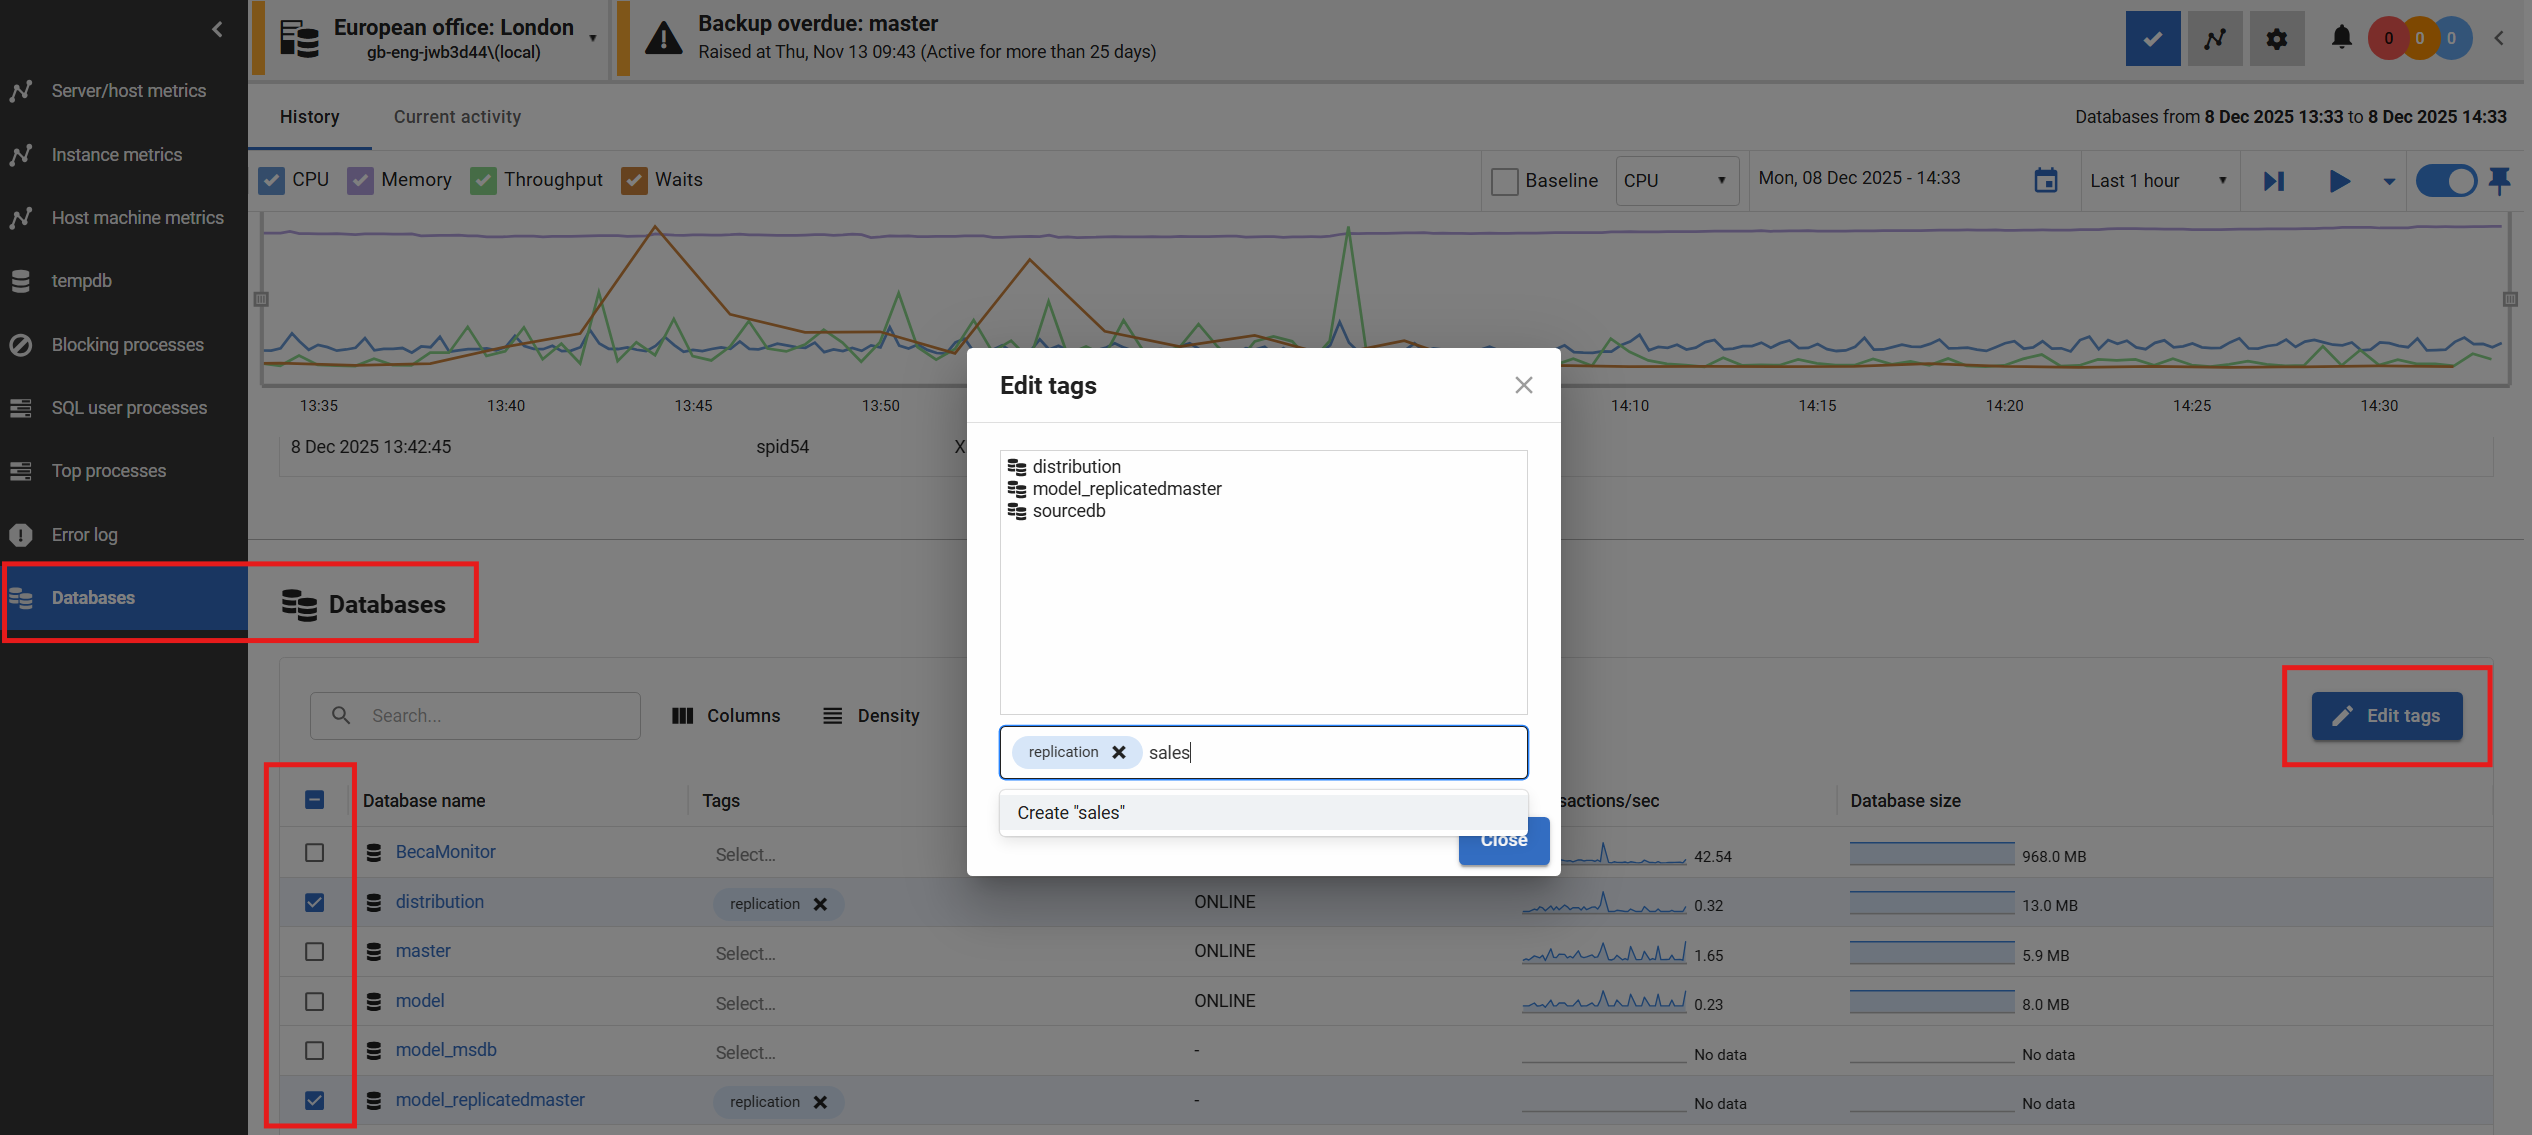Select the History tab
The height and width of the screenshot is (1135, 2532).
(309, 117)
